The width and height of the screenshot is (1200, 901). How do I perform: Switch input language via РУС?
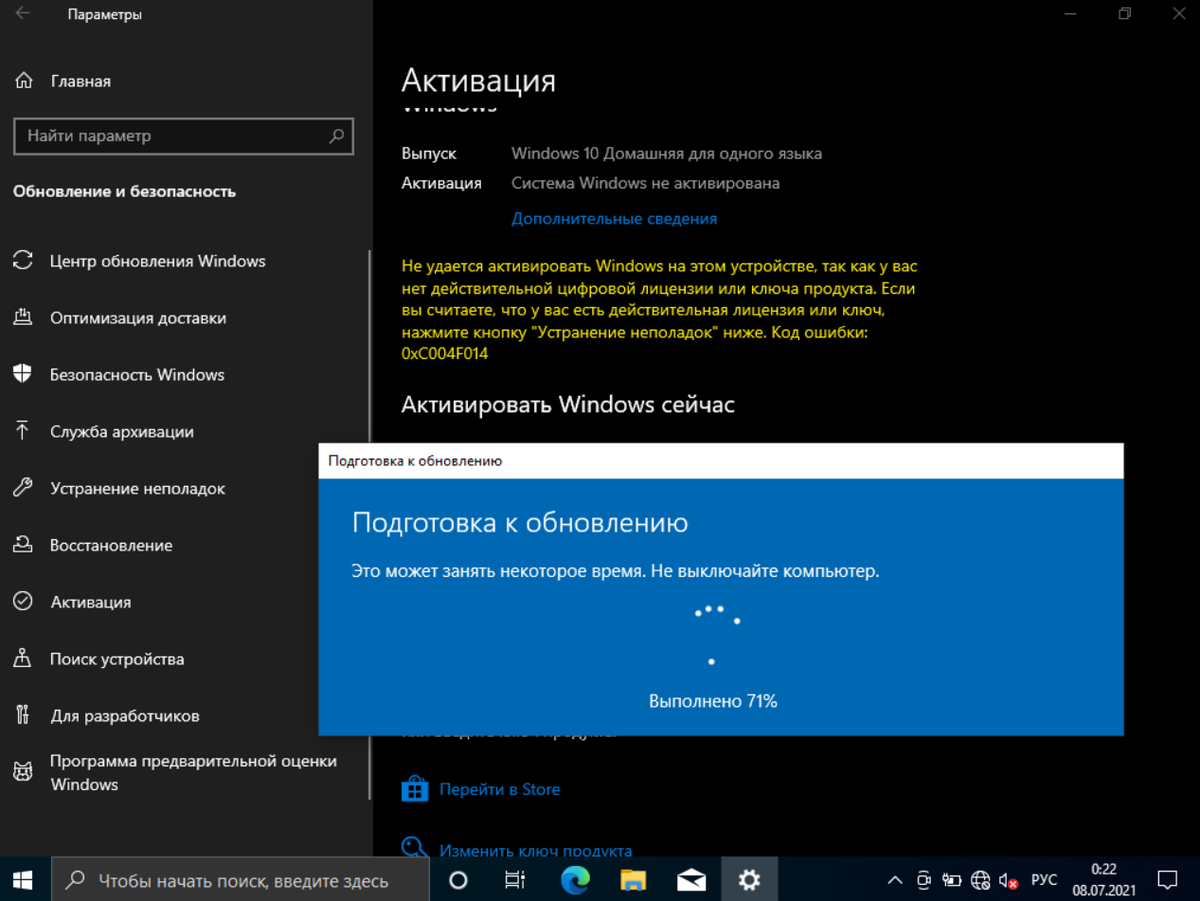(x=1044, y=880)
